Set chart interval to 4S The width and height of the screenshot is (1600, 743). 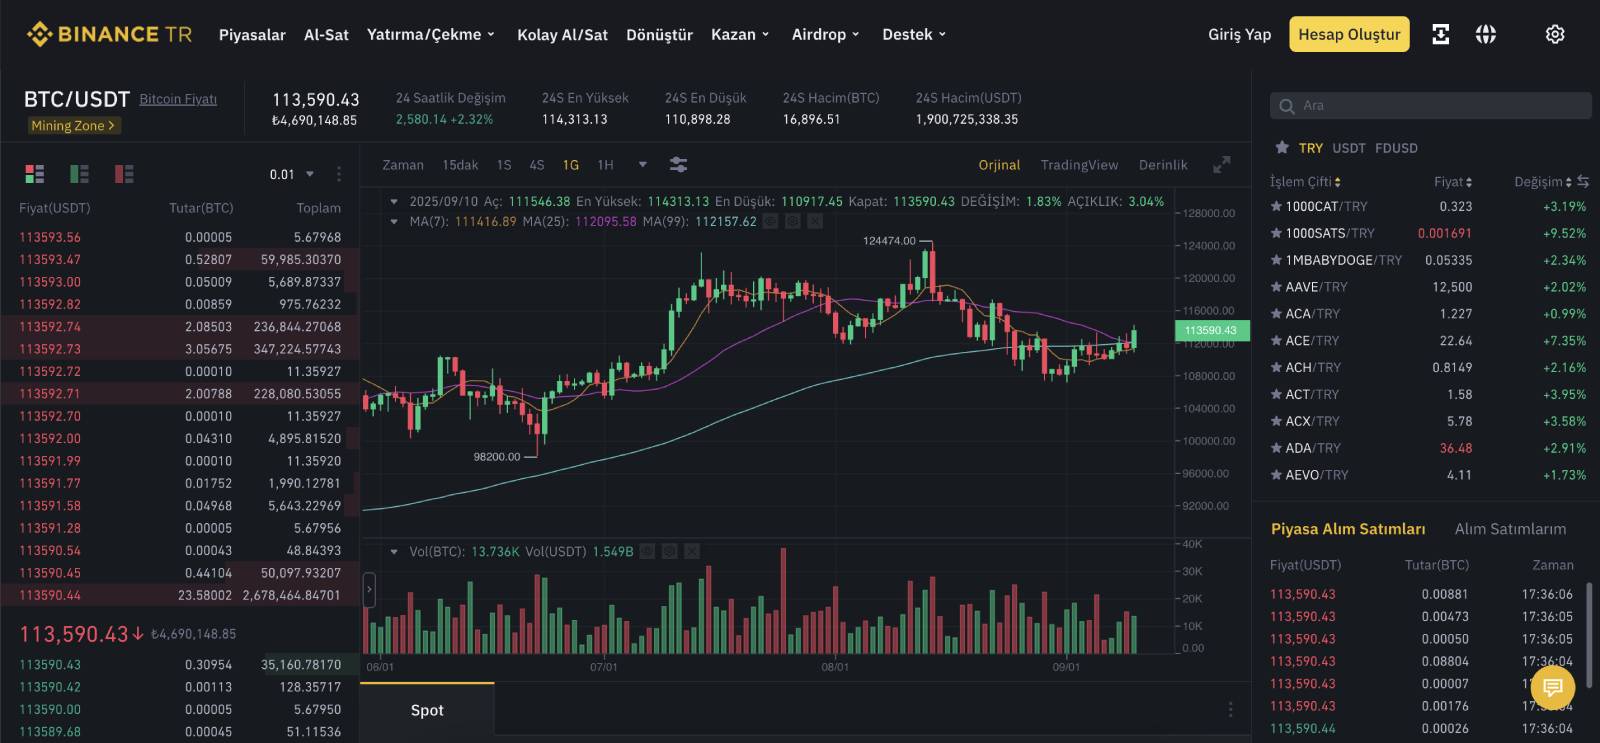point(537,165)
